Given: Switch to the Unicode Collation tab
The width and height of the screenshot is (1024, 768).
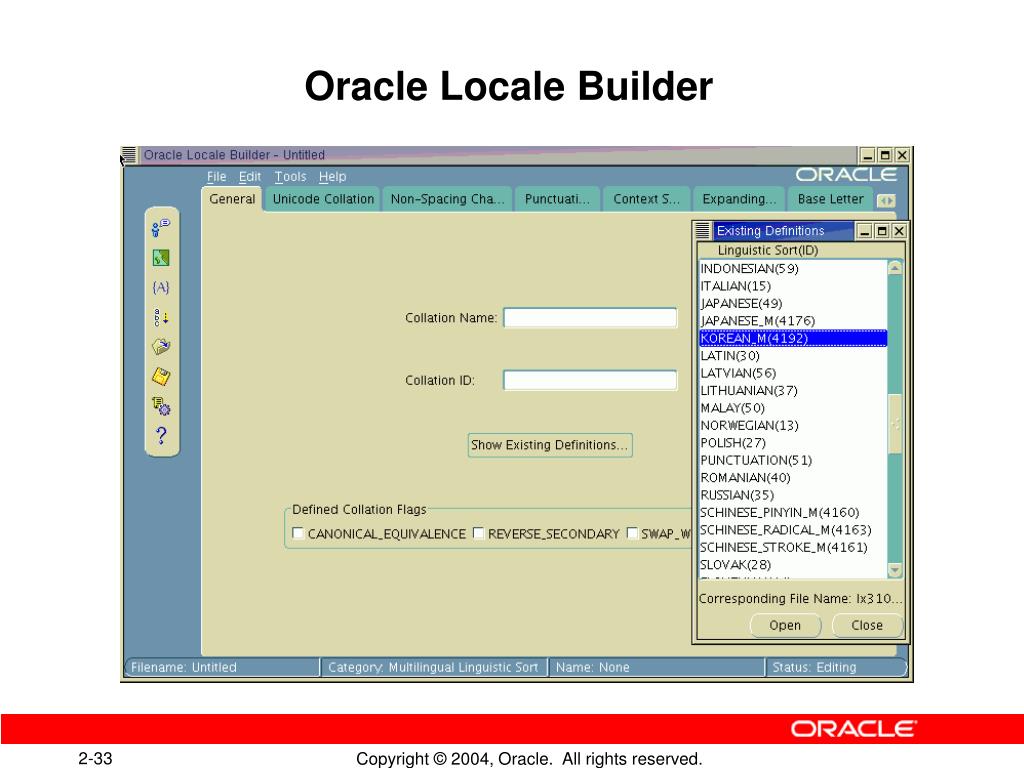Looking at the screenshot, I should pos(323,199).
